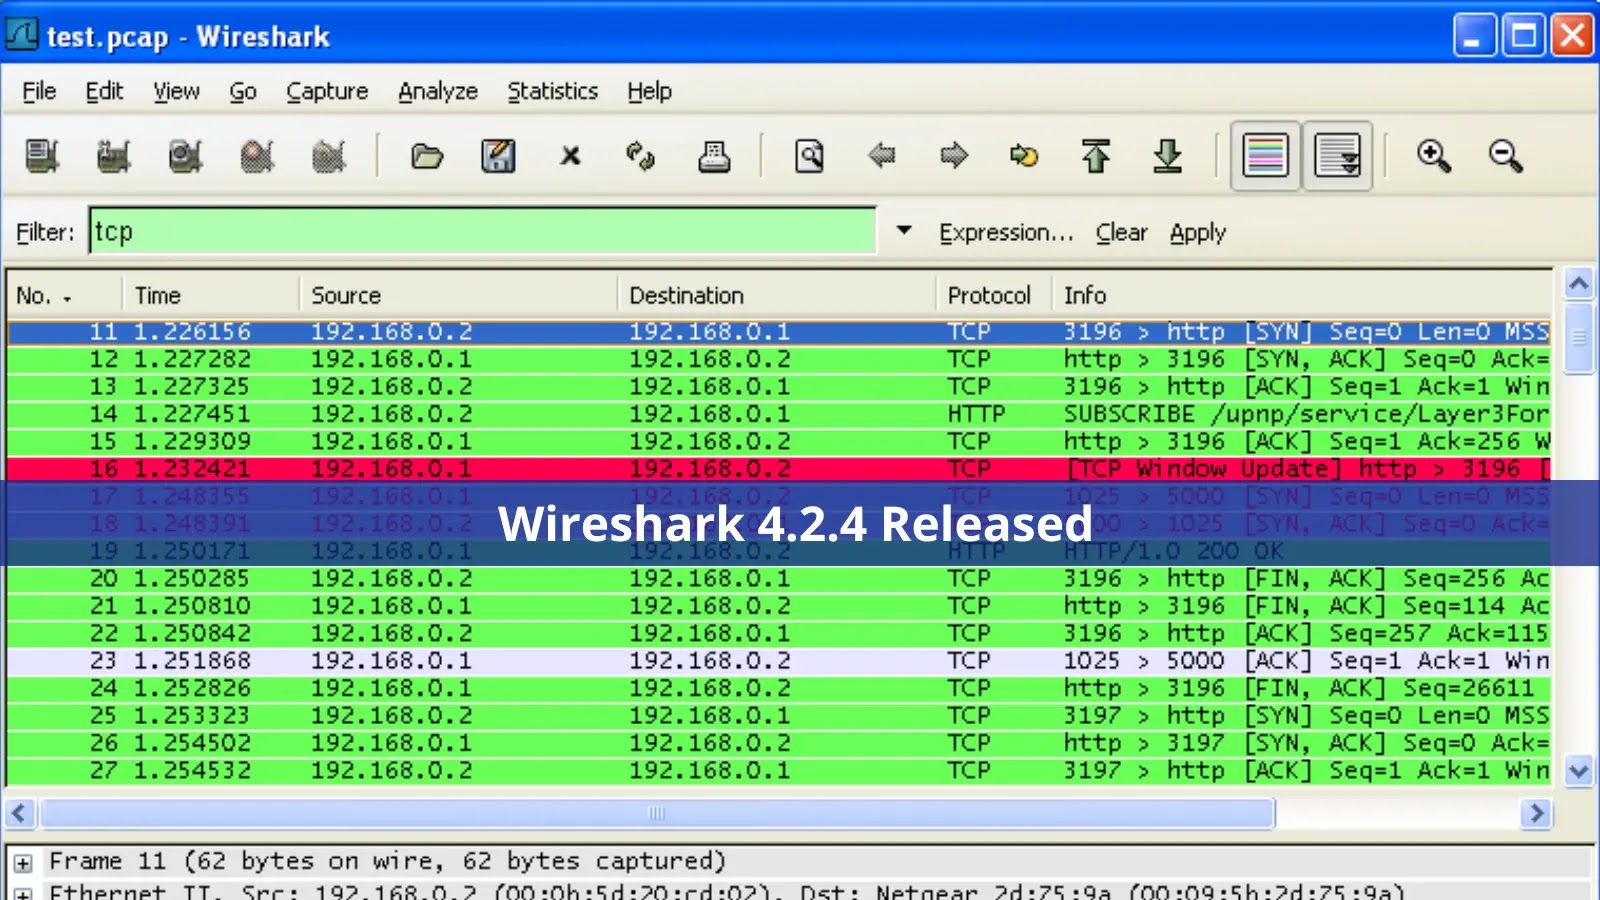Open the Help menu

[x=649, y=91]
